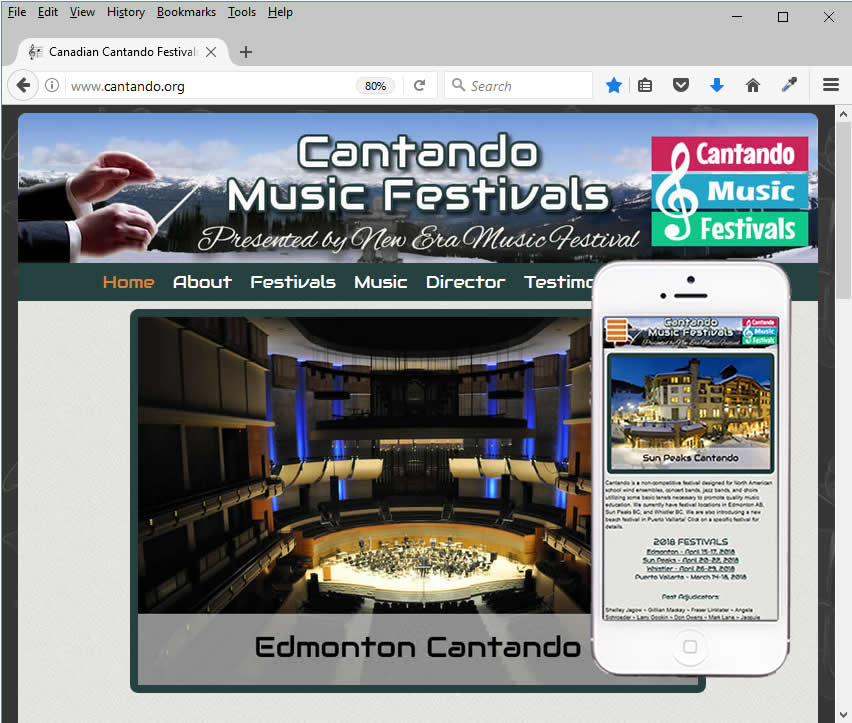The width and height of the screenshot is (852, 723).
Task: Select the Canadian Cantando Festival tab
Action: 120,52
